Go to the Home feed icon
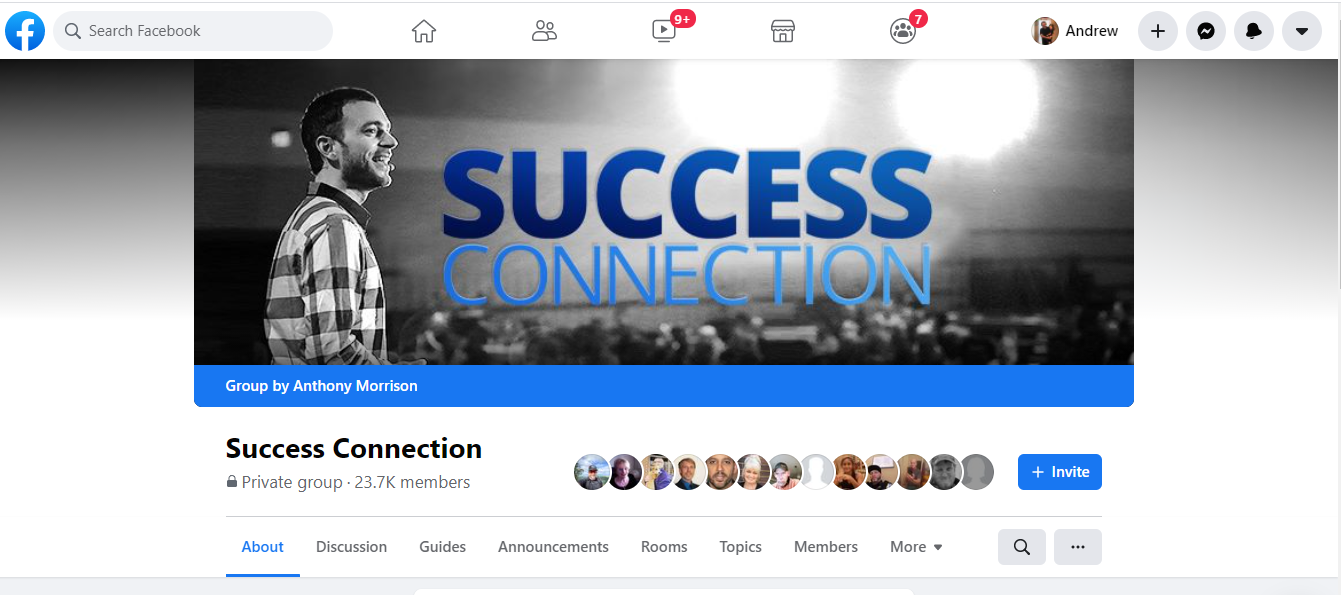The height and width of the screenshot is (595, 1341). point(424,31)
